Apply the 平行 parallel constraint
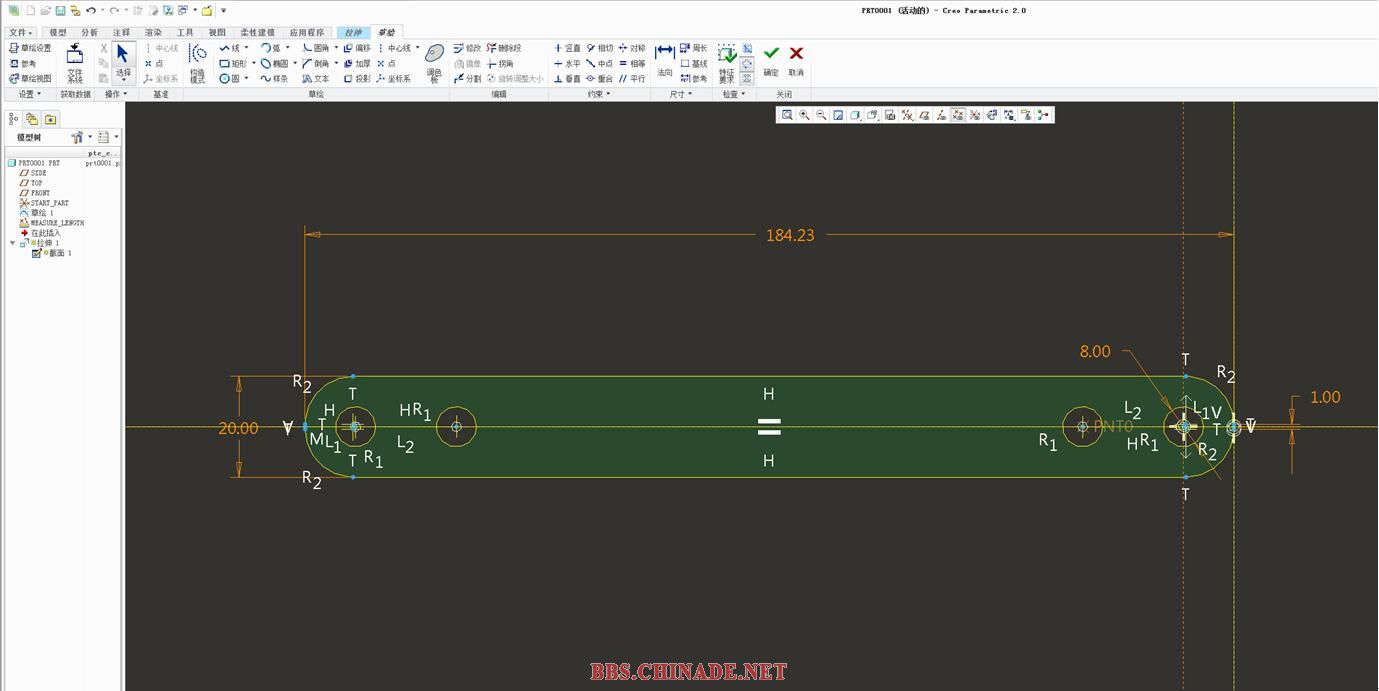This screenshot has width=1379, height=691. pos(632,78)
